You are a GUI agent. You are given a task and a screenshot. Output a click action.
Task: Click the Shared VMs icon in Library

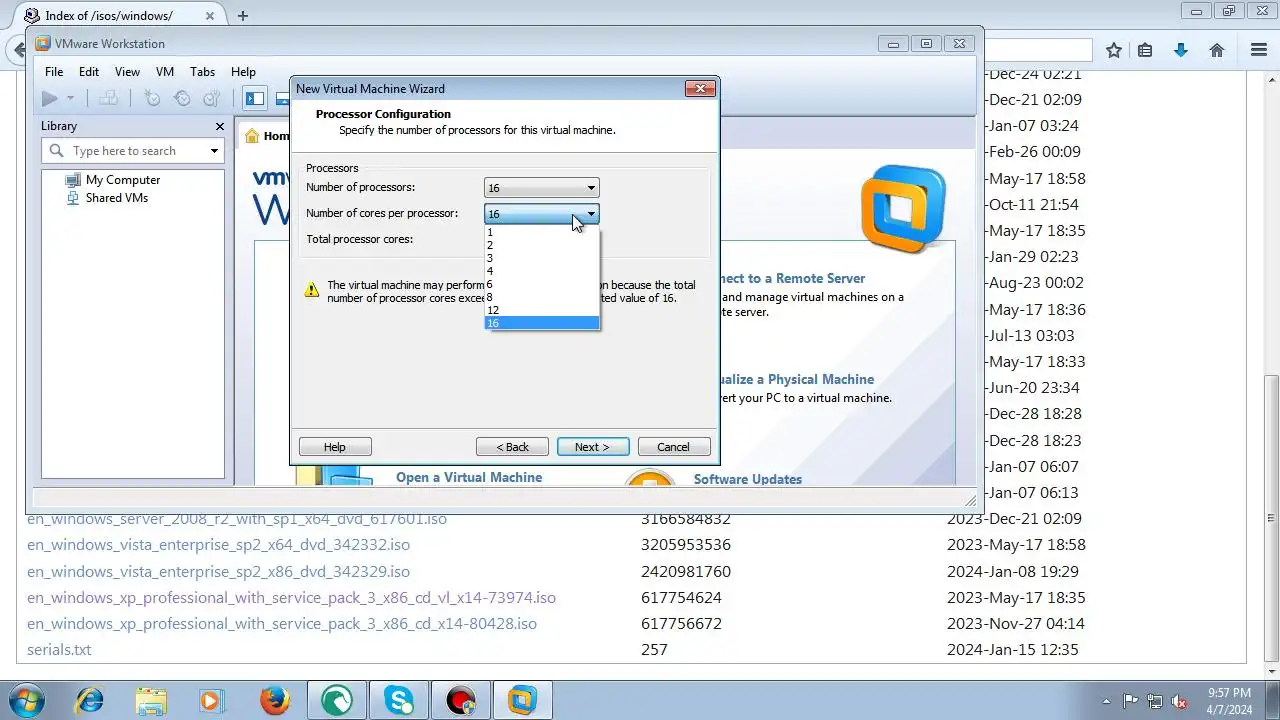click(x=72, y=198)
